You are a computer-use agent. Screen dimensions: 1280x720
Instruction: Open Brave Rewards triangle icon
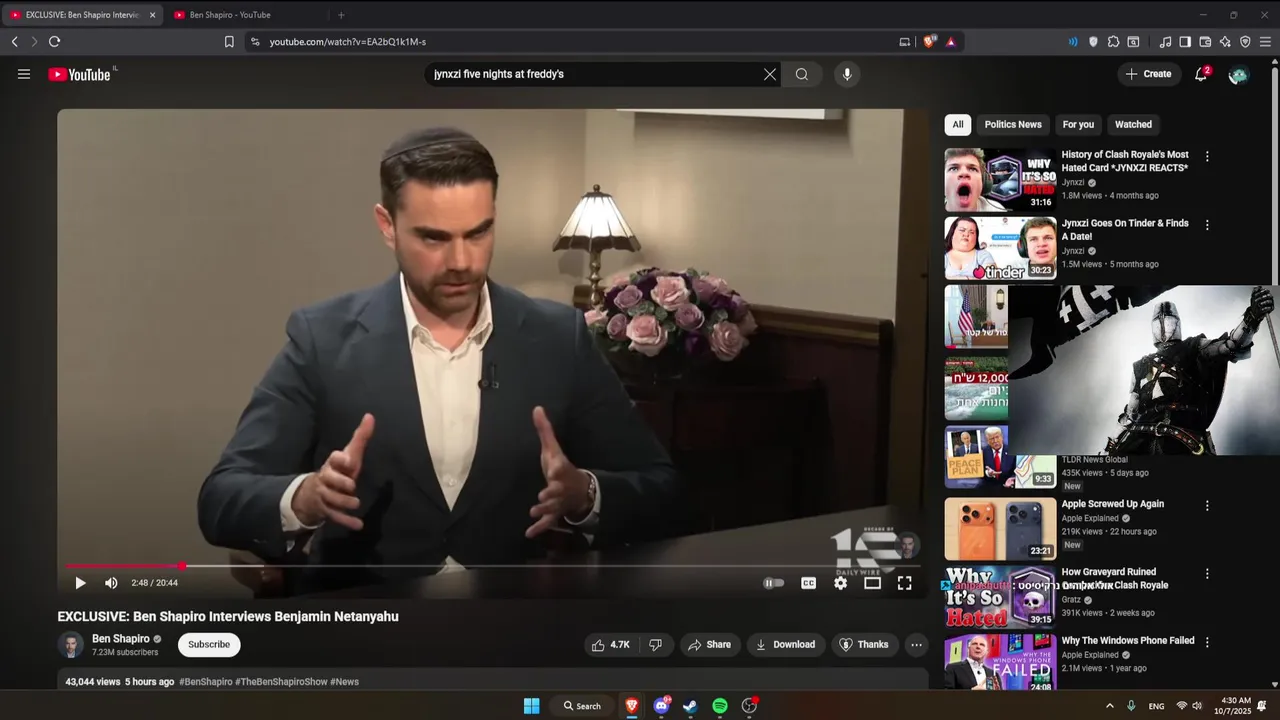(x=950, y=42)
